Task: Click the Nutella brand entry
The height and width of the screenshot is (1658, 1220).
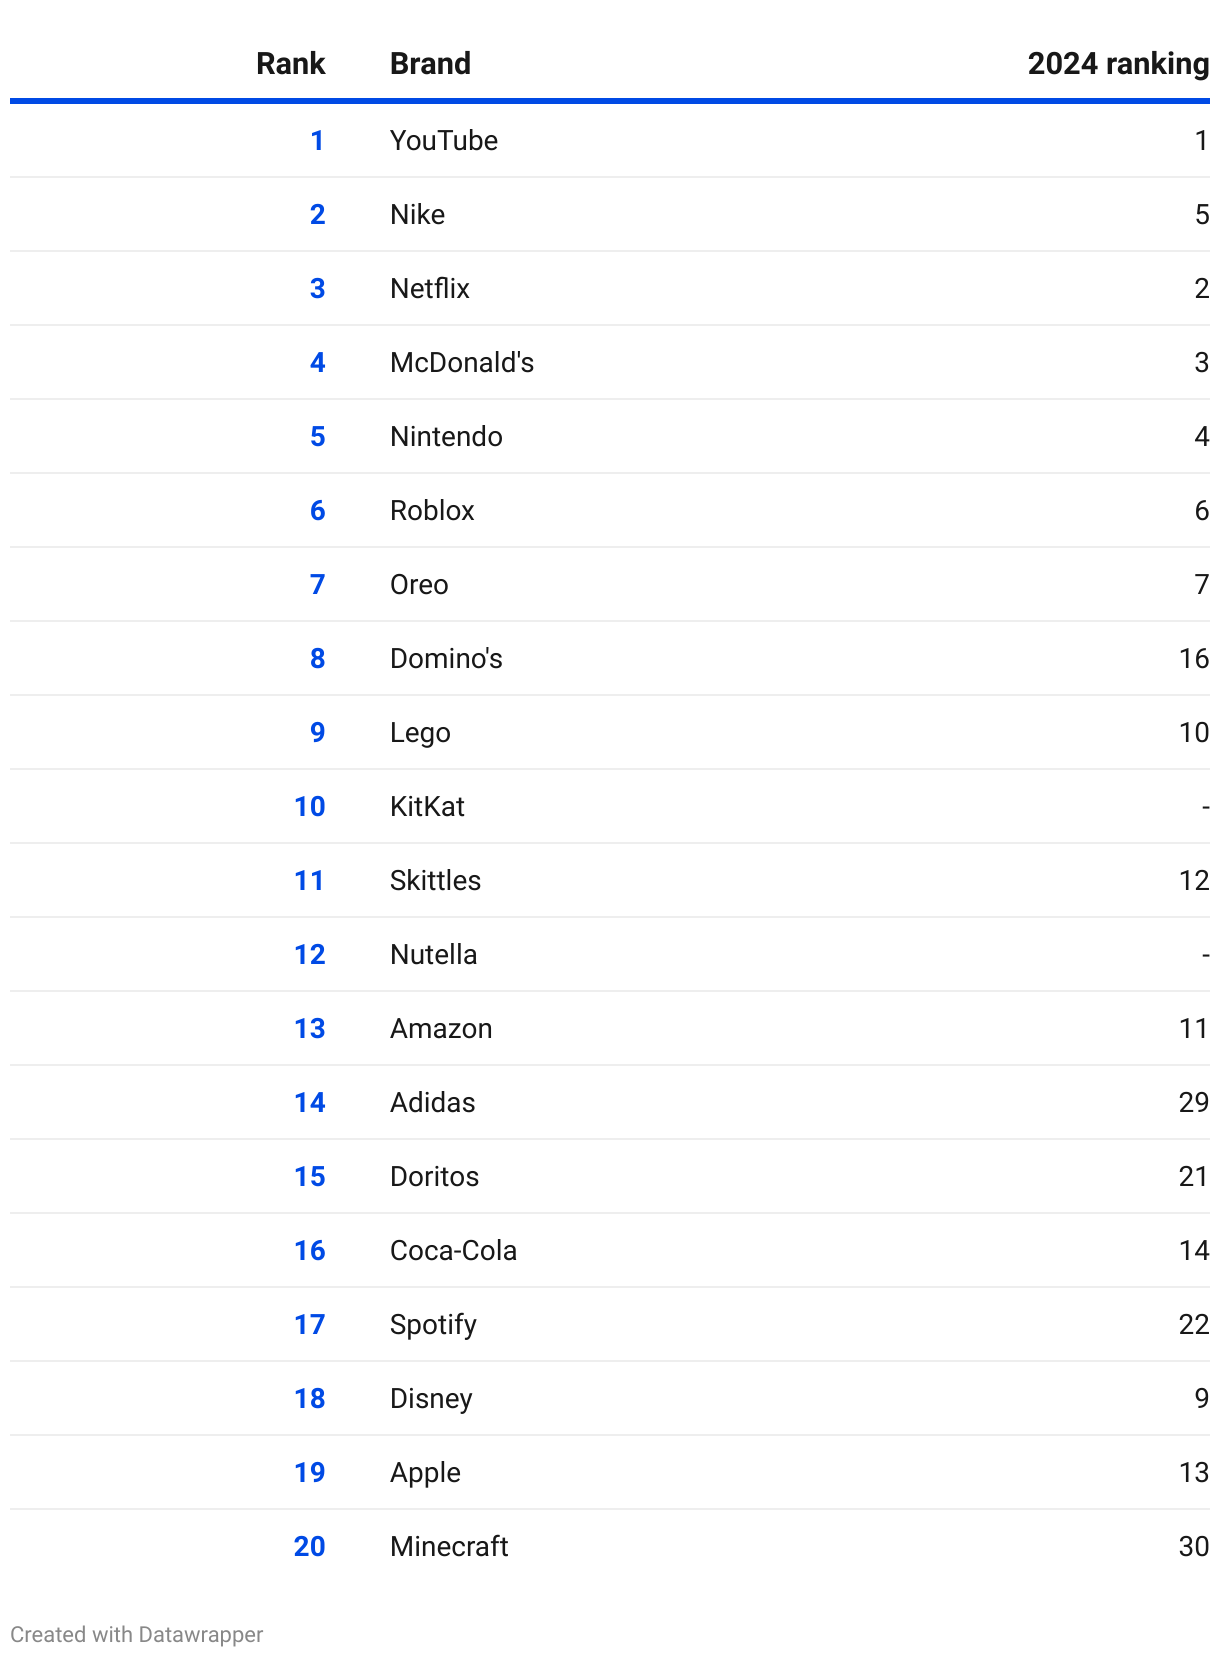Action: tap(433, 954)
